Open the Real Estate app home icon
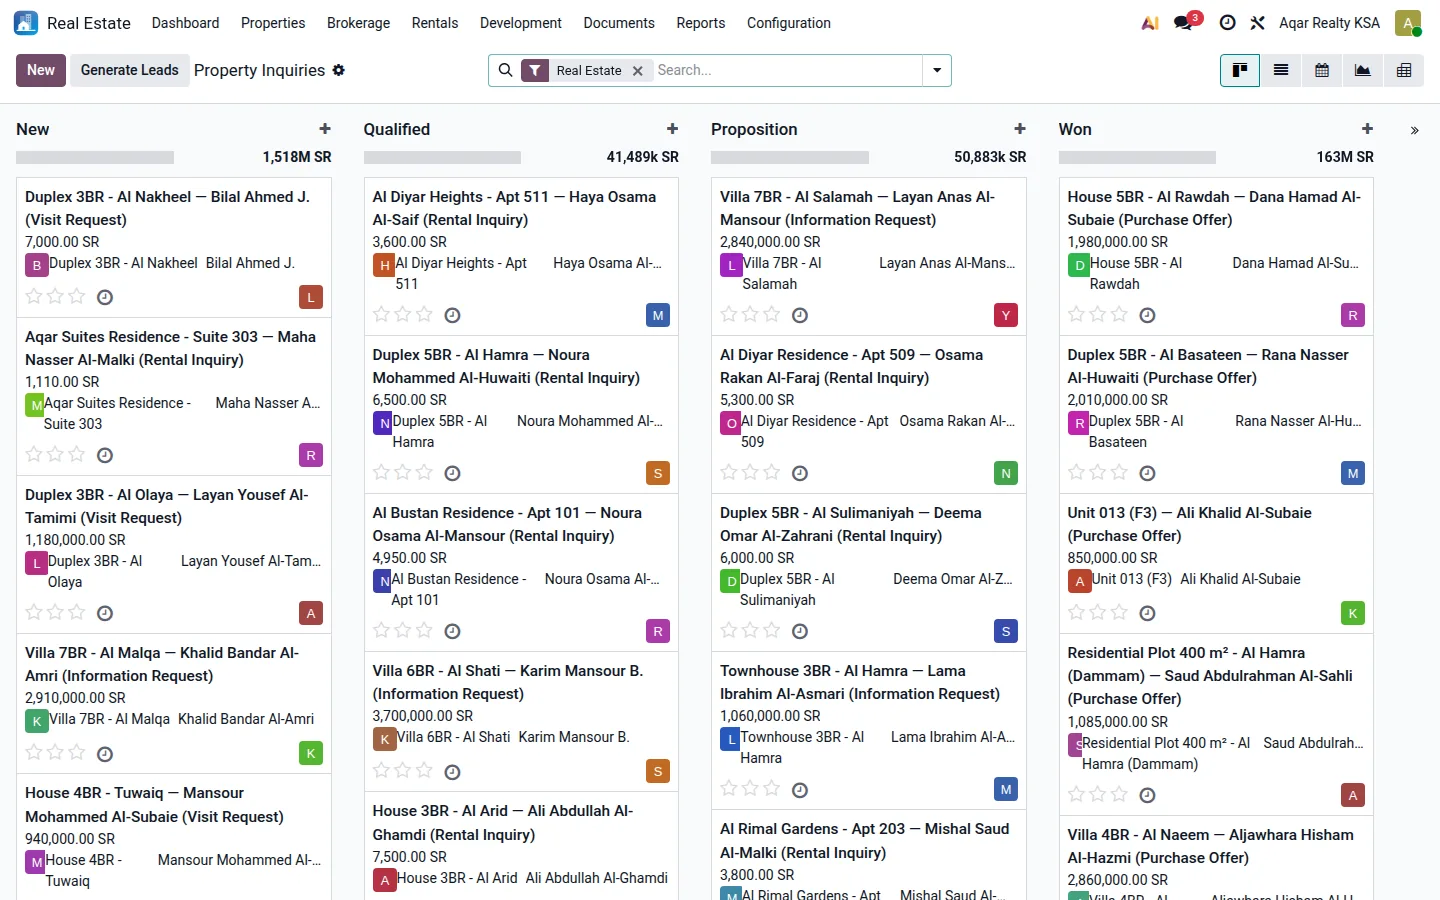Screen dimensions: 1440x900 coord(26,23)
